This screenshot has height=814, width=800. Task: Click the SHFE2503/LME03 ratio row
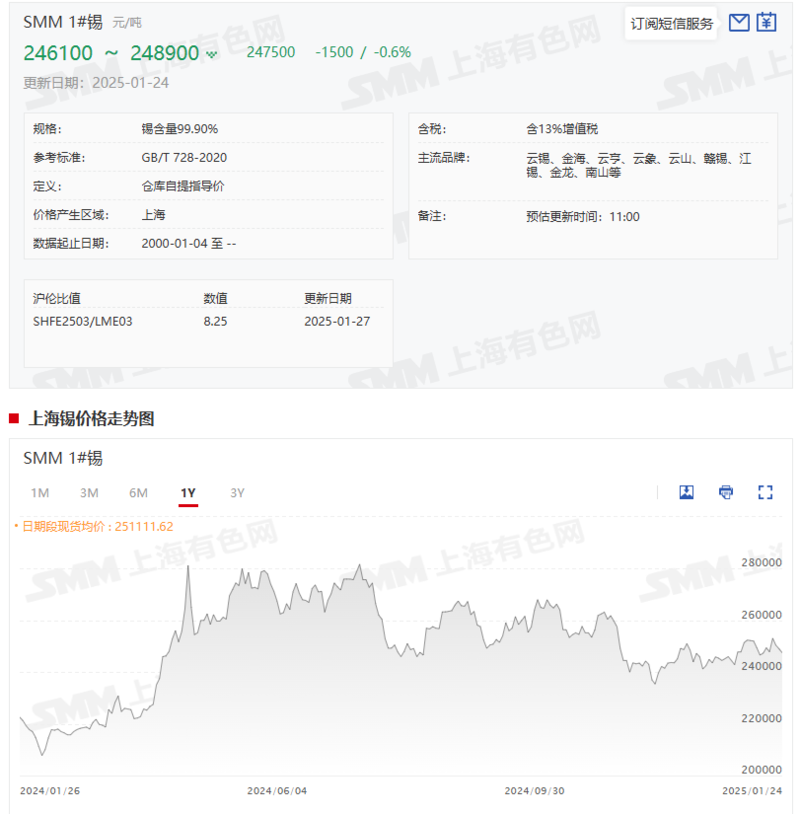pyautogui.click(x=208, y=321)
